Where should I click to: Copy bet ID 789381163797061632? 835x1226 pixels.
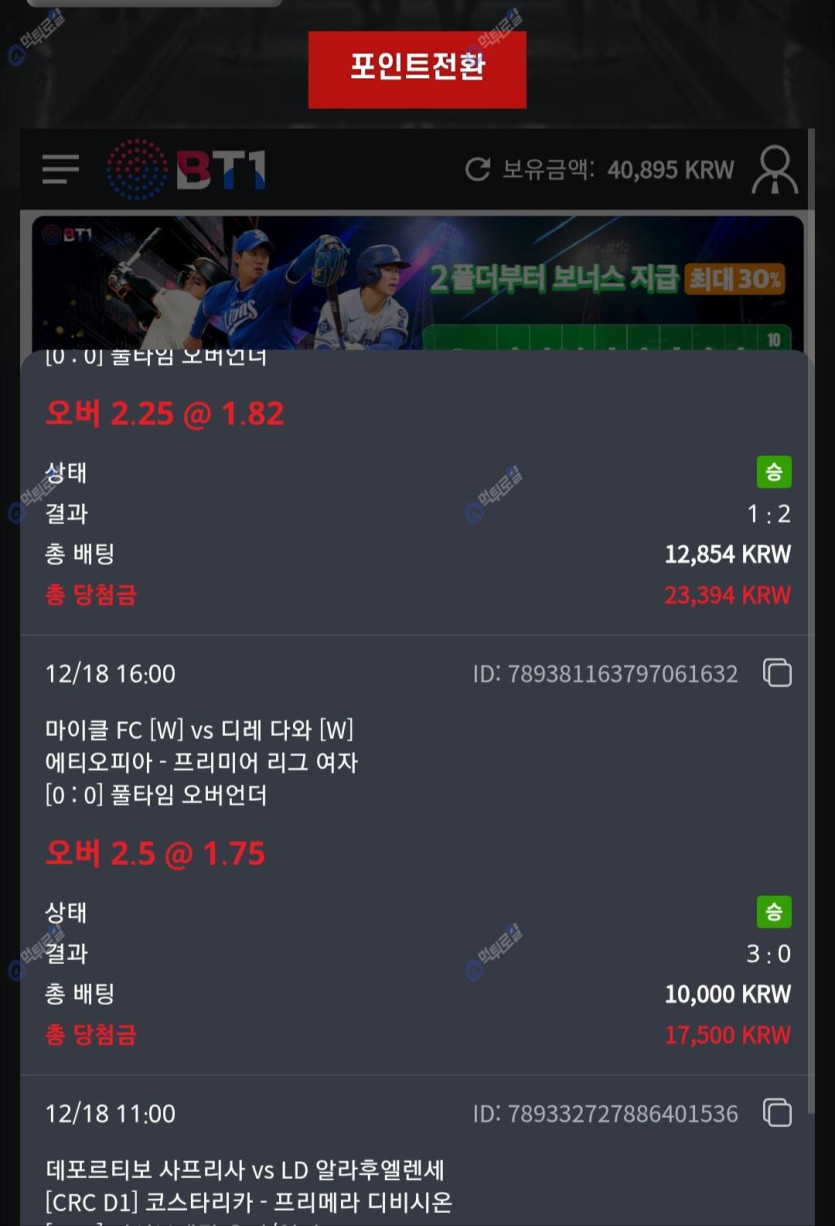click(777, 673)
